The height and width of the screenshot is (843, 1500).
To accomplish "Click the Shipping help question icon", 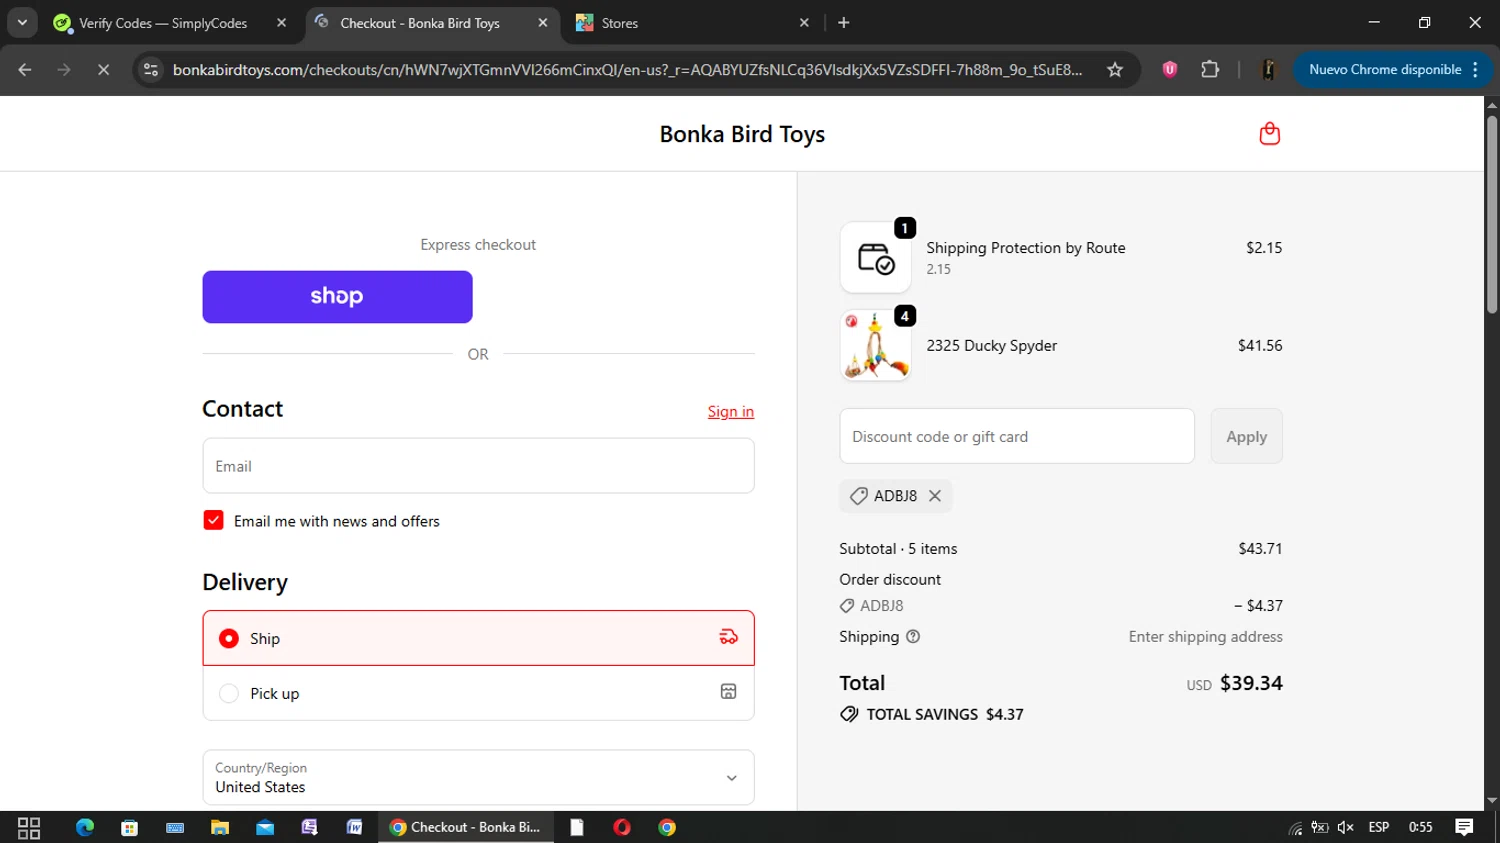I will point(913,637).
